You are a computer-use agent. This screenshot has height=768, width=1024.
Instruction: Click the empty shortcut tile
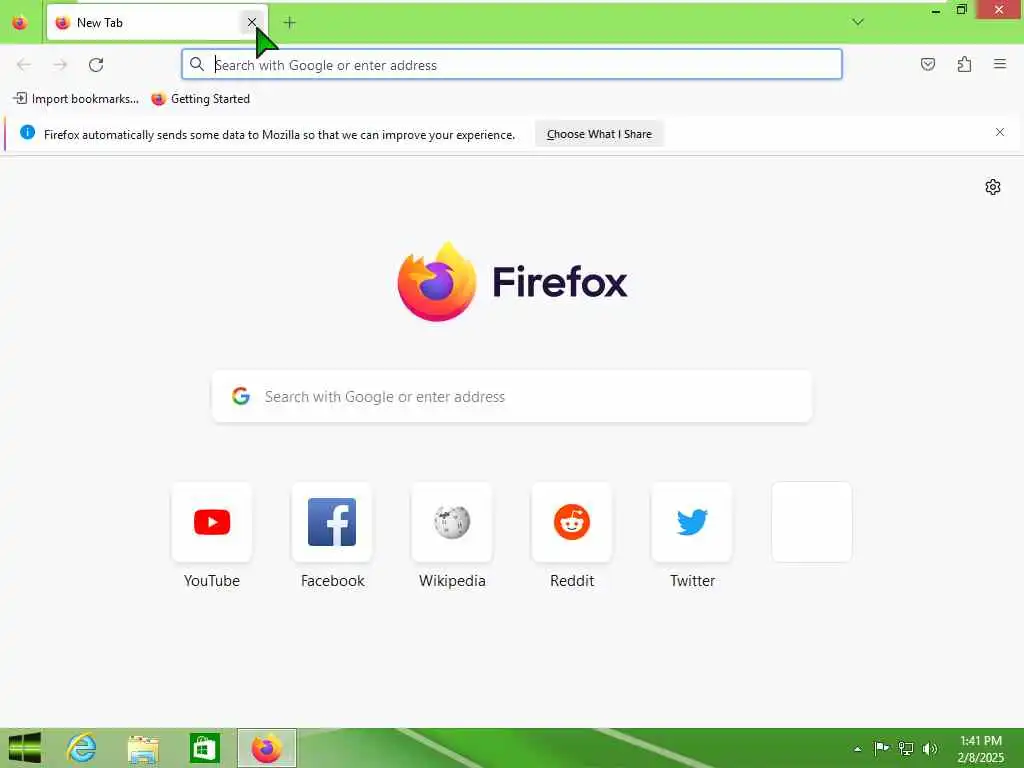coord(812,522)
